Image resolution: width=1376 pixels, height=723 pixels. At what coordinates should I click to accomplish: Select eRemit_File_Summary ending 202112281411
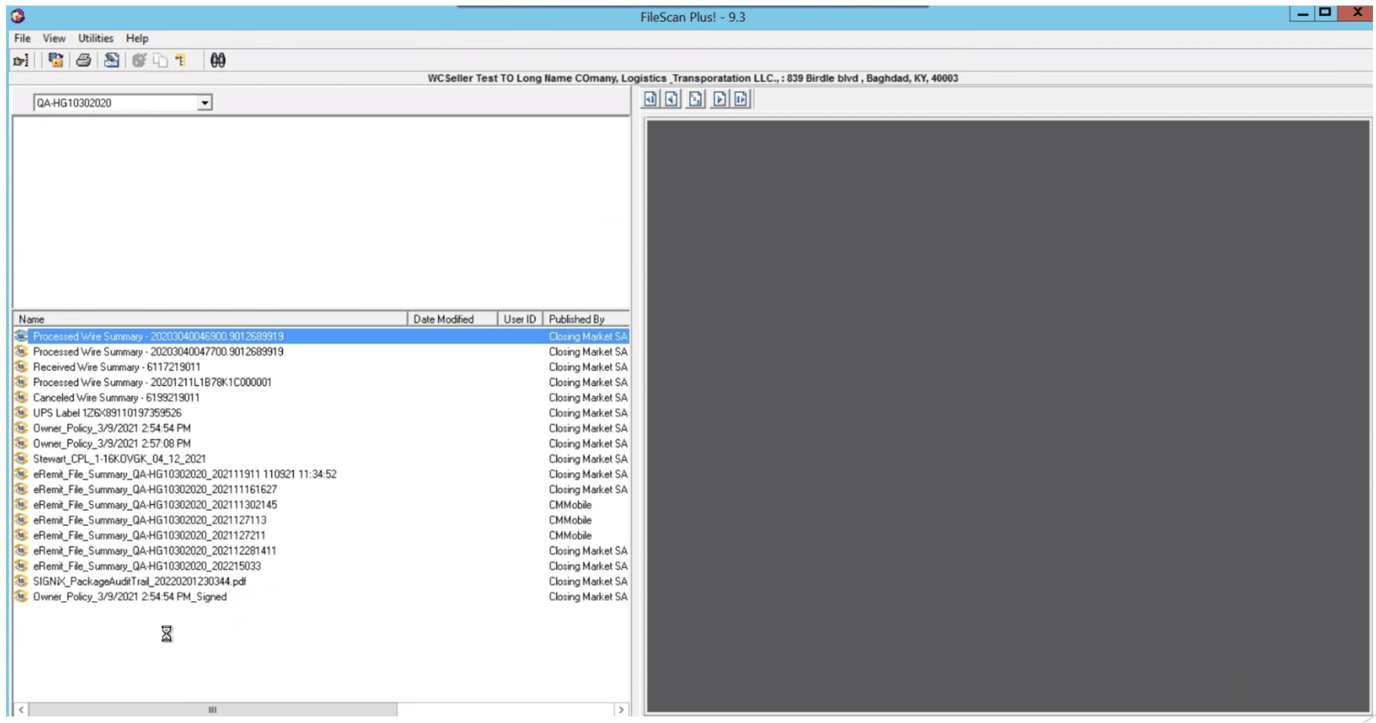click(x=155, y=551)
